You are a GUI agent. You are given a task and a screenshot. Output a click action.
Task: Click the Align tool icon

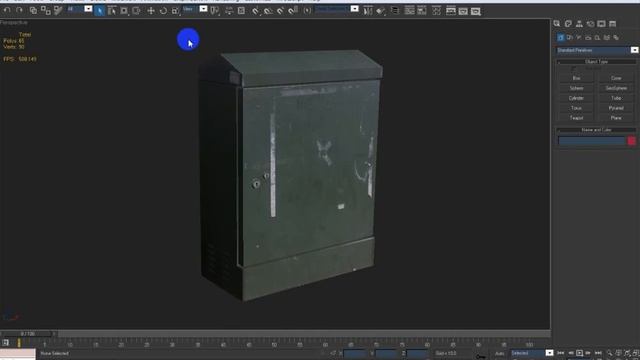coord(380,11)
